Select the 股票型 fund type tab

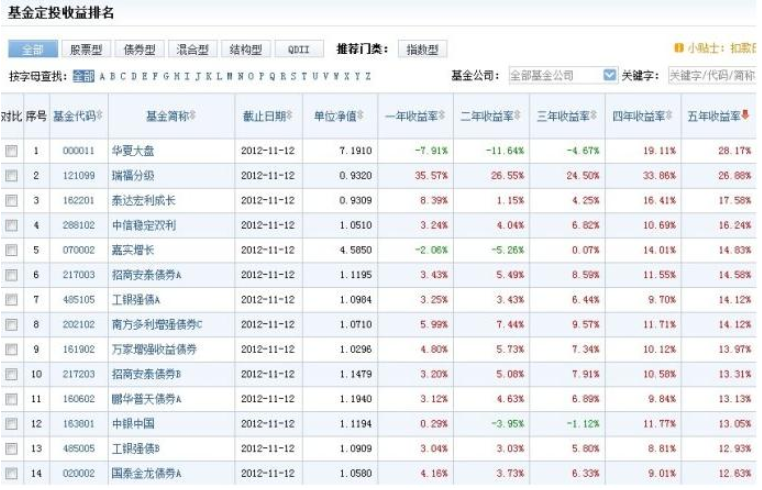(87, 49)
